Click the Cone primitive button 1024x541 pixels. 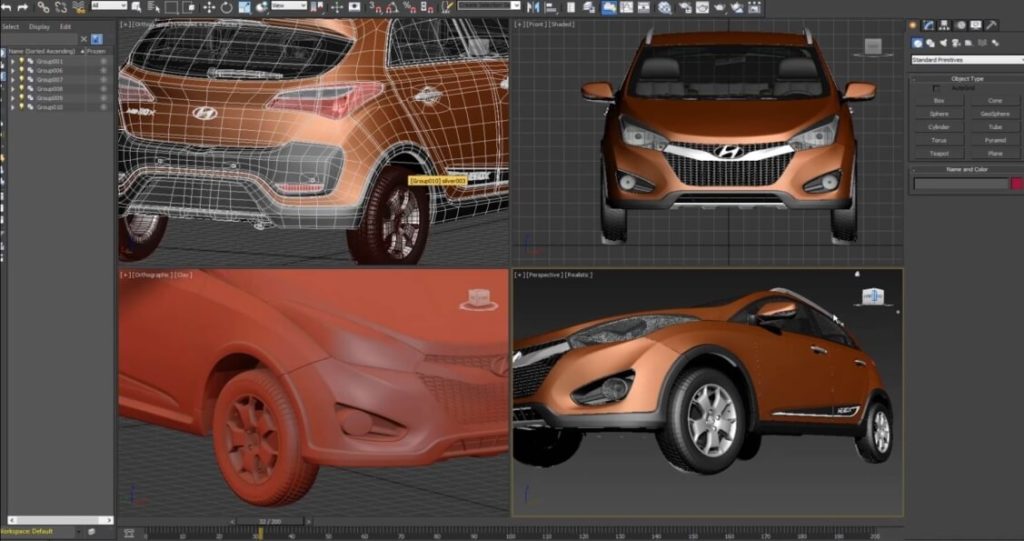(995, 101)
